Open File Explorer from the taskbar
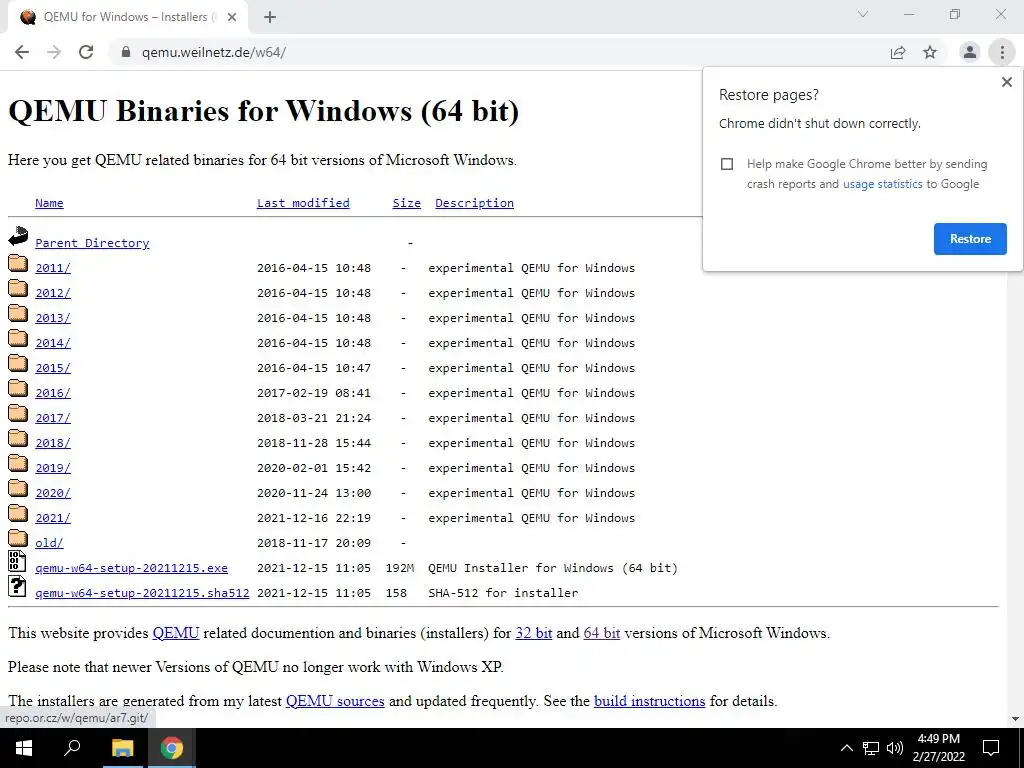Viewport: 1024px width, 768px height. click(122, 748)
